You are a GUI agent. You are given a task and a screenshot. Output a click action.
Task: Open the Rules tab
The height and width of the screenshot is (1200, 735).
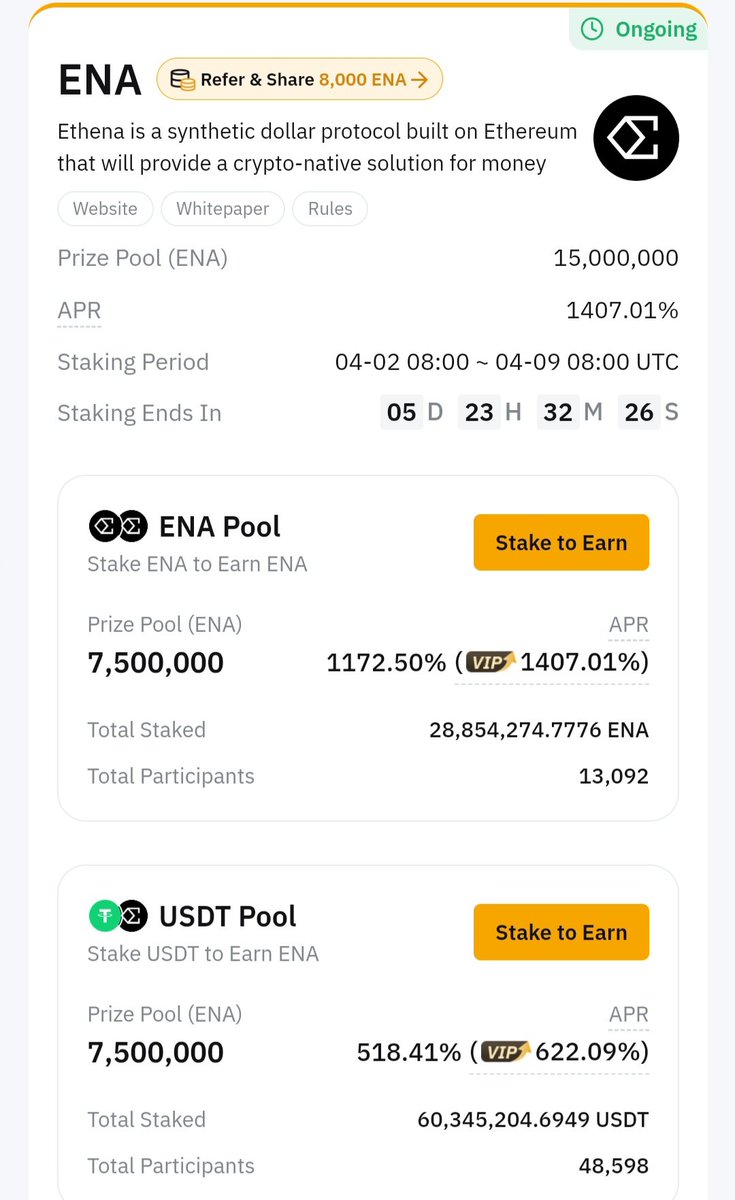[330, 209]
